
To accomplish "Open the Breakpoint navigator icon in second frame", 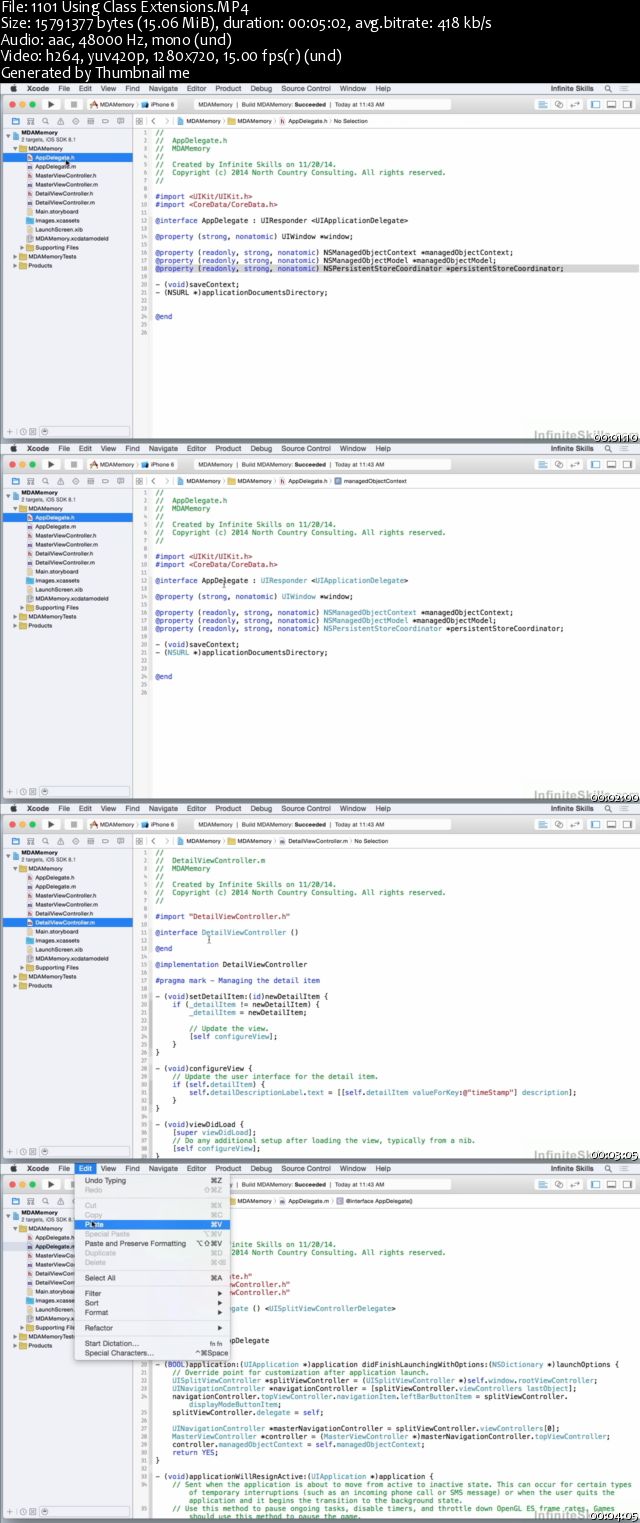I will 104,480.
